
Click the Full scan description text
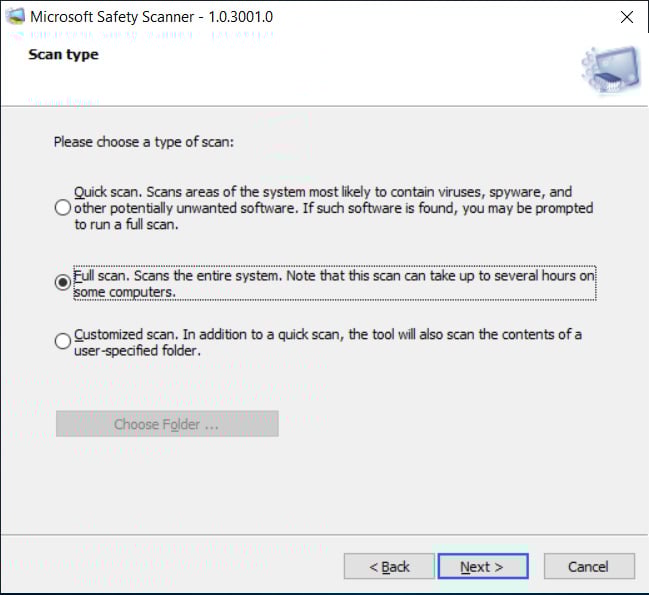click(x=334, y=283)
